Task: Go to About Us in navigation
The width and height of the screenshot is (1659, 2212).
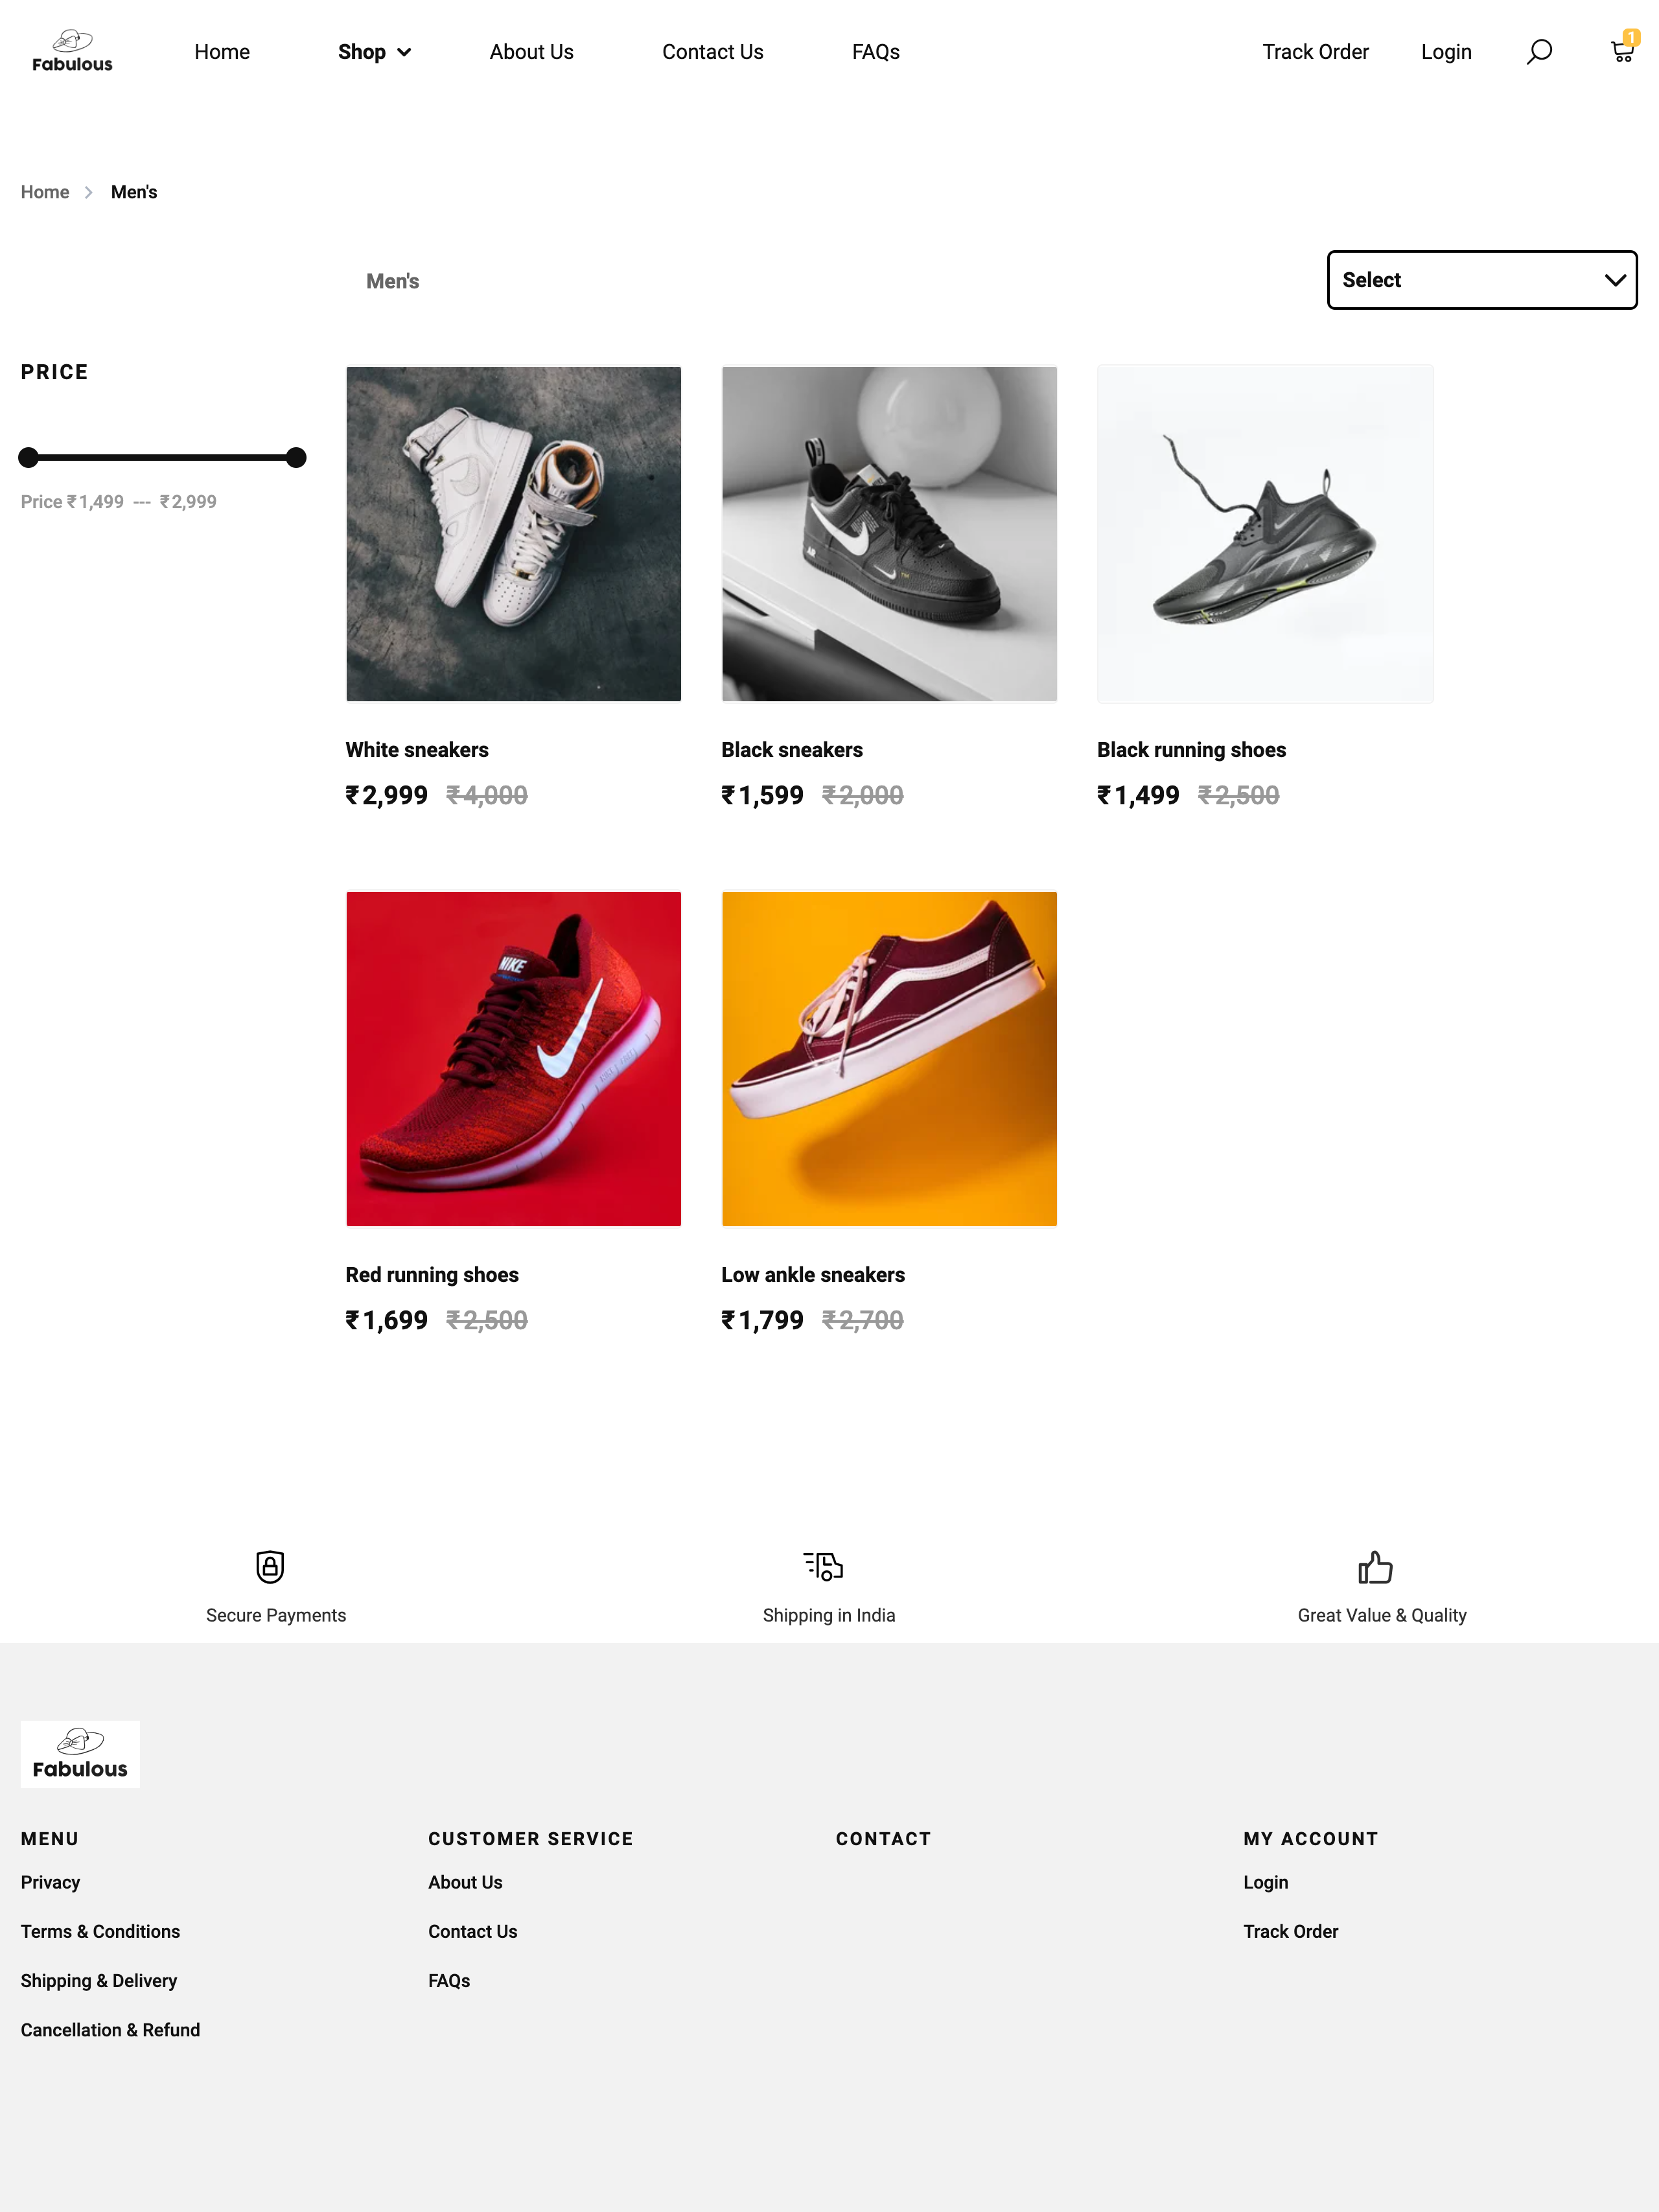Action: click(x=531, y=52)
